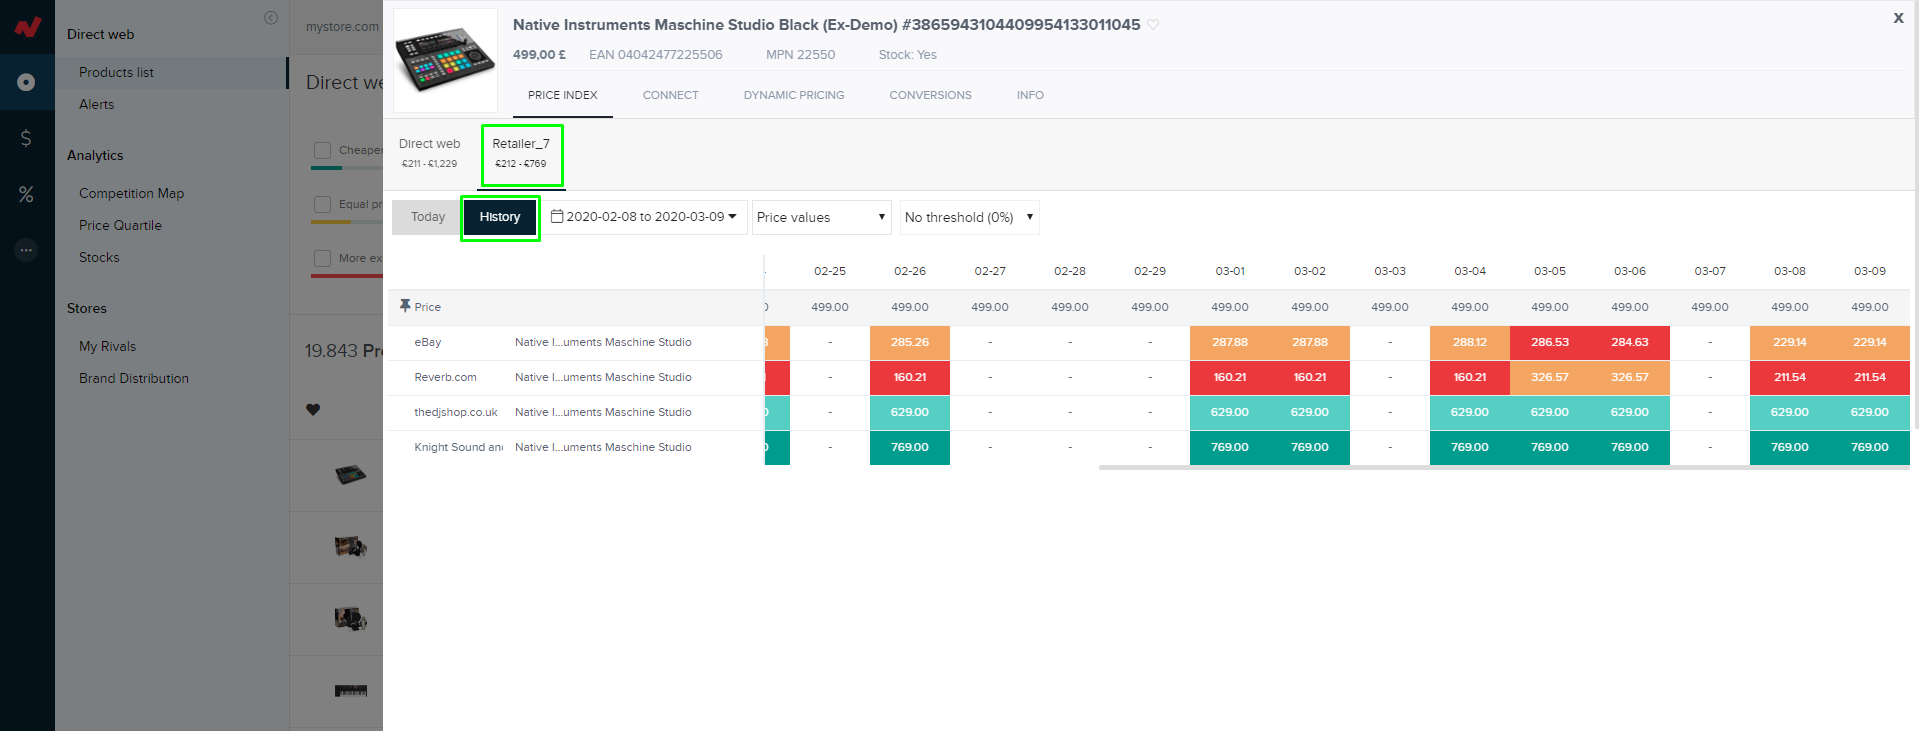Click the History view button
Screen dimensions: 1919x731
click(500, 217)
